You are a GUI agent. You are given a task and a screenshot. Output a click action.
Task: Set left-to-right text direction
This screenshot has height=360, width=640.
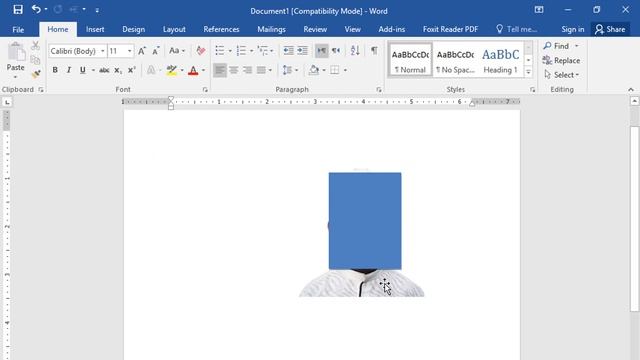(322, 51)
